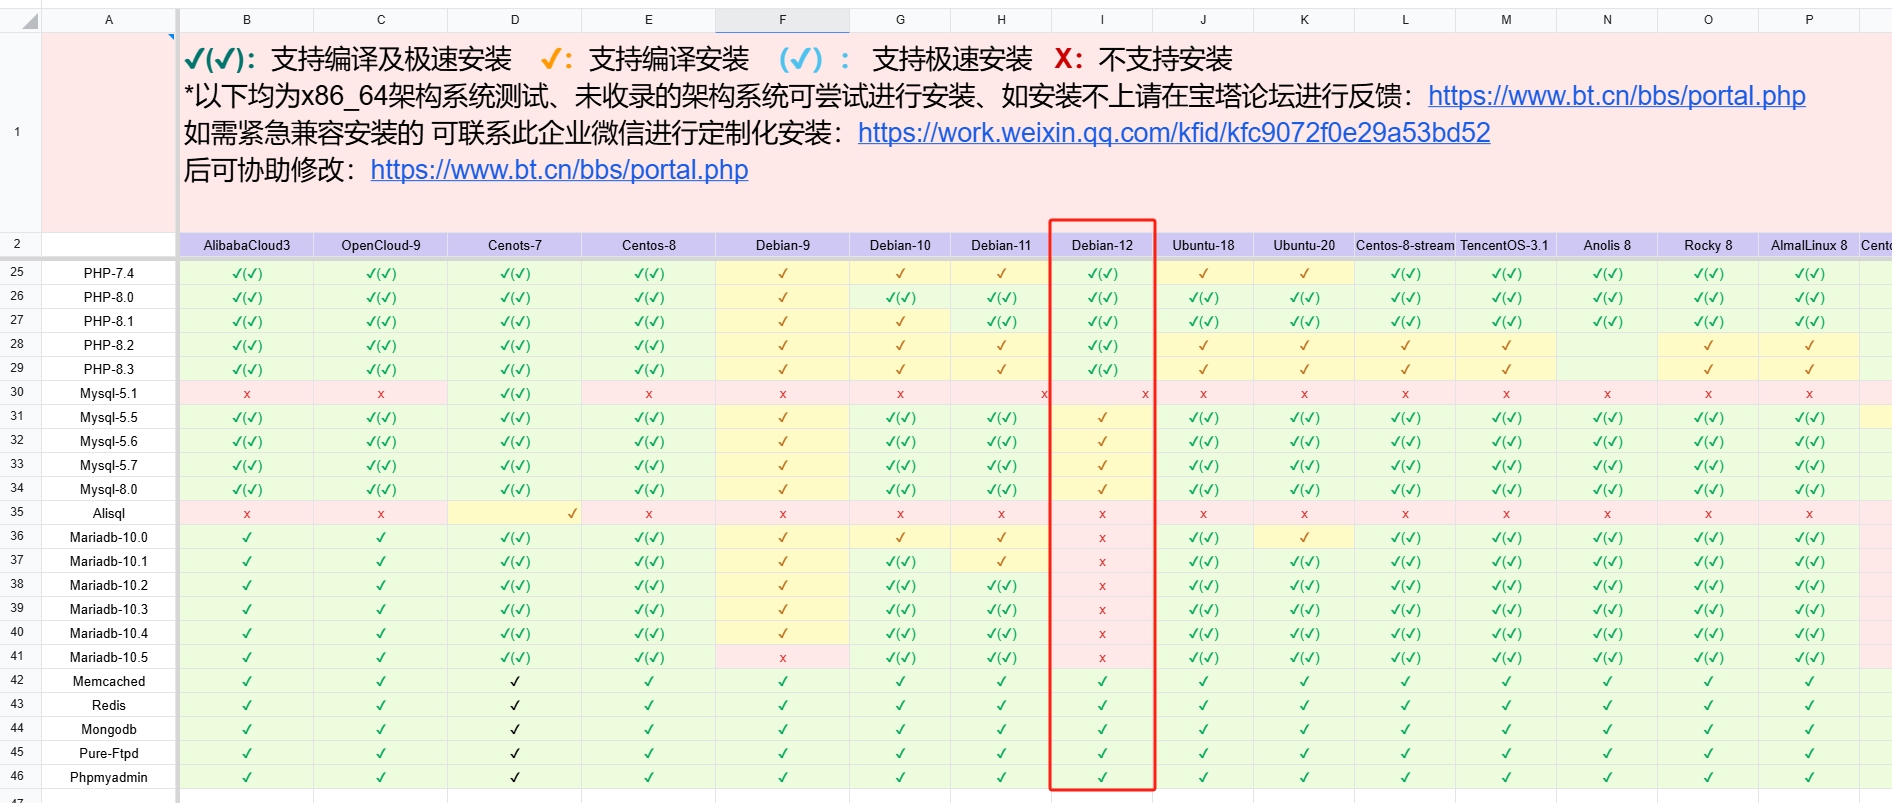Click the AlibabaCloud3 header cell
The height and width of the screenshot is (803, 1892).
247,245
